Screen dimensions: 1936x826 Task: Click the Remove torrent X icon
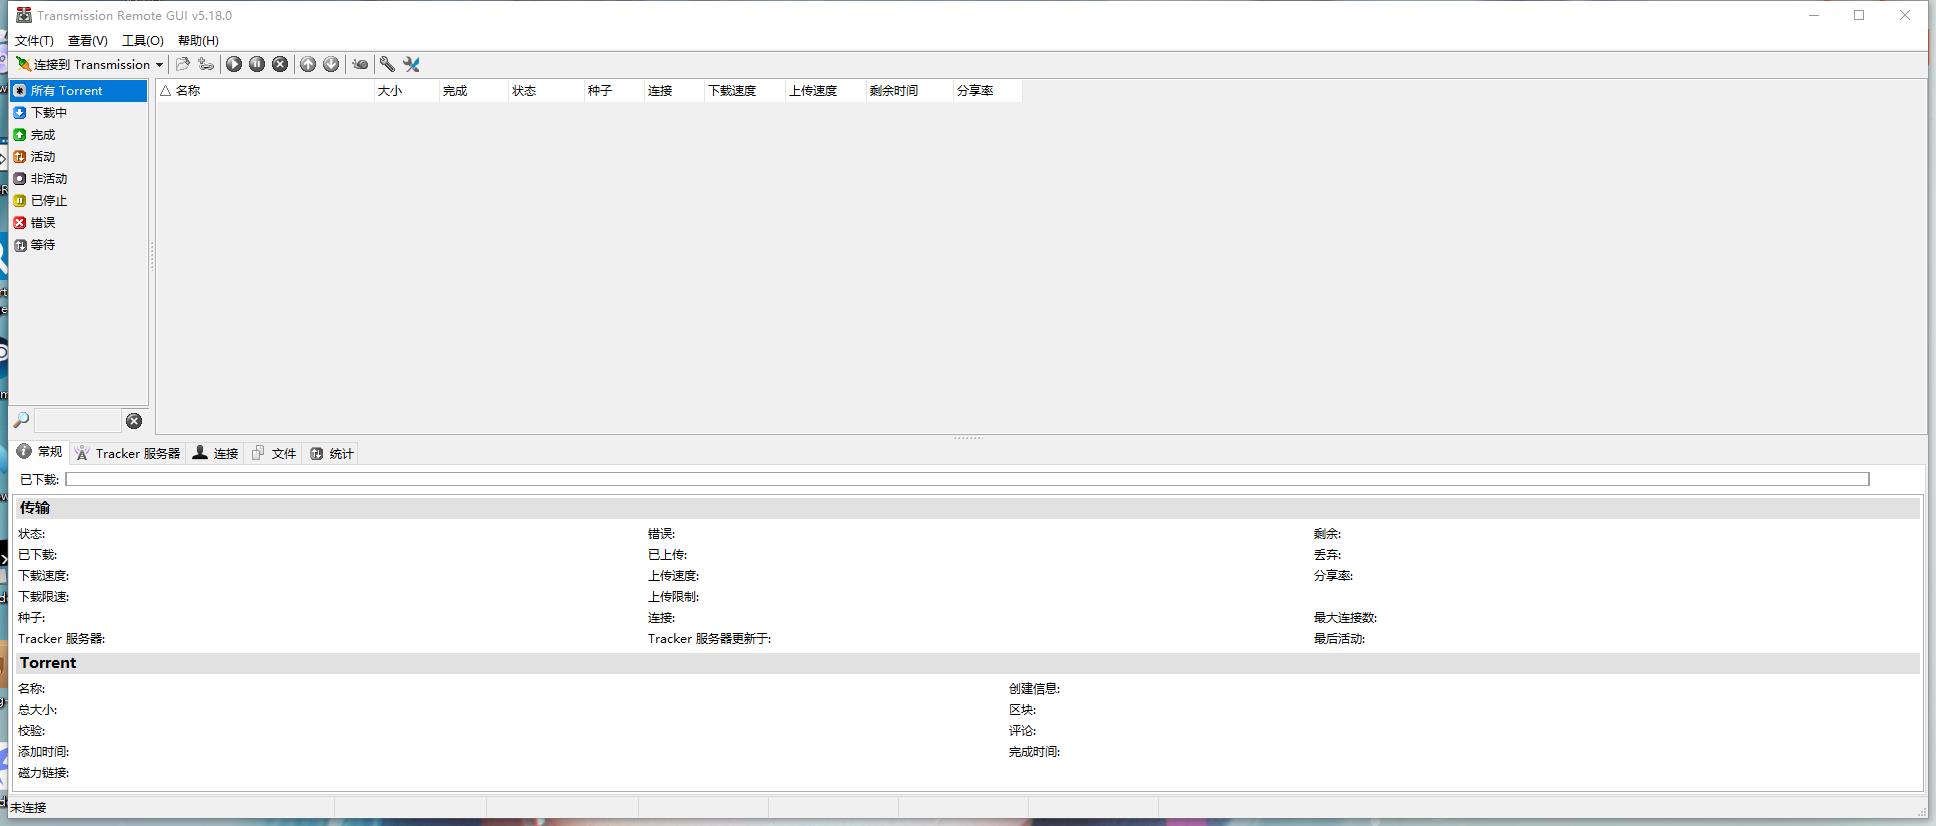[281, 64]
